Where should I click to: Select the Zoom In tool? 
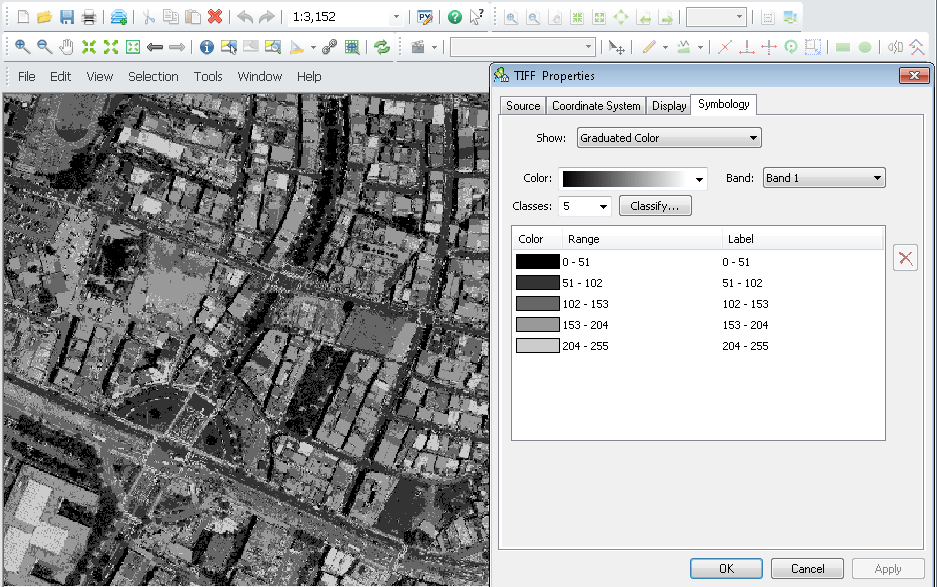point(22,46)
